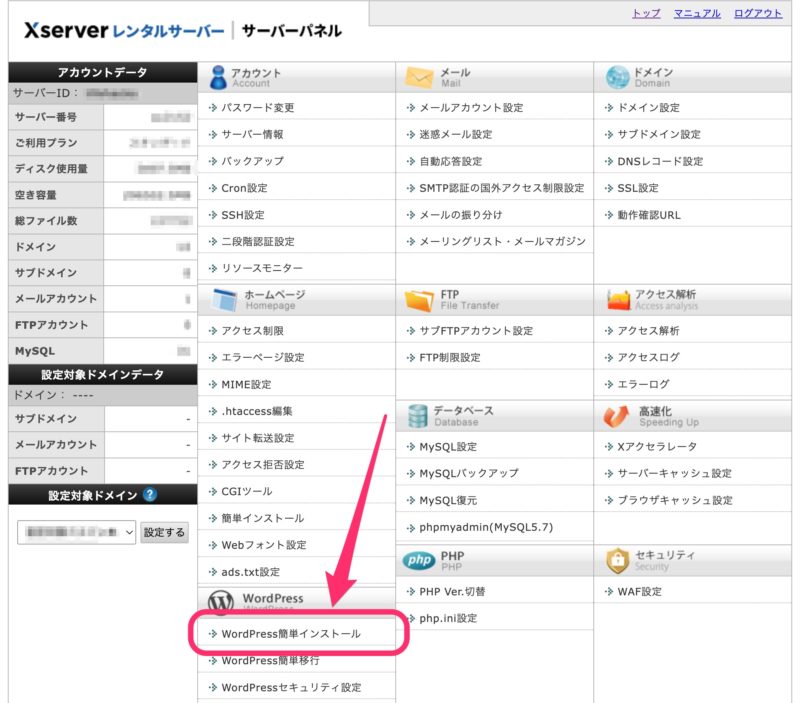The height and width of the screenshot is (703, 800).
Task: Open アクセス制限 under Homepage
Action: coord(253,331)
